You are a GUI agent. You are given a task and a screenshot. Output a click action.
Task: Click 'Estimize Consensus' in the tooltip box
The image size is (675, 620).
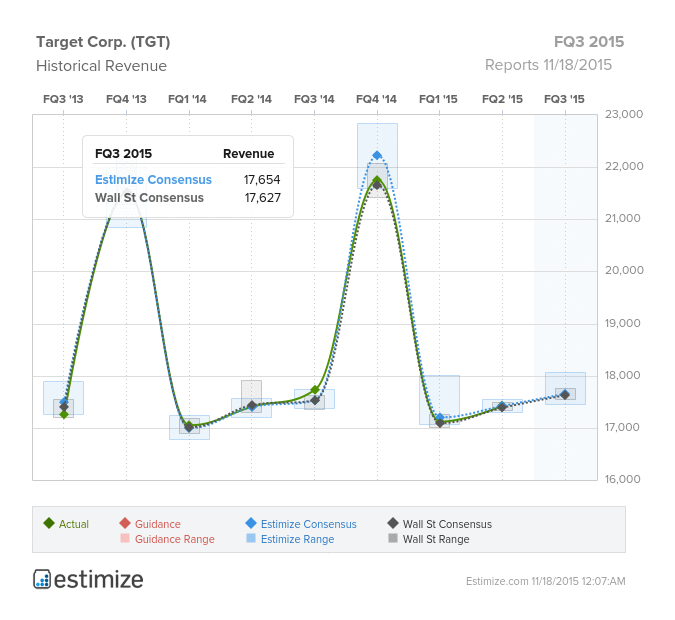tap(153, 180)
